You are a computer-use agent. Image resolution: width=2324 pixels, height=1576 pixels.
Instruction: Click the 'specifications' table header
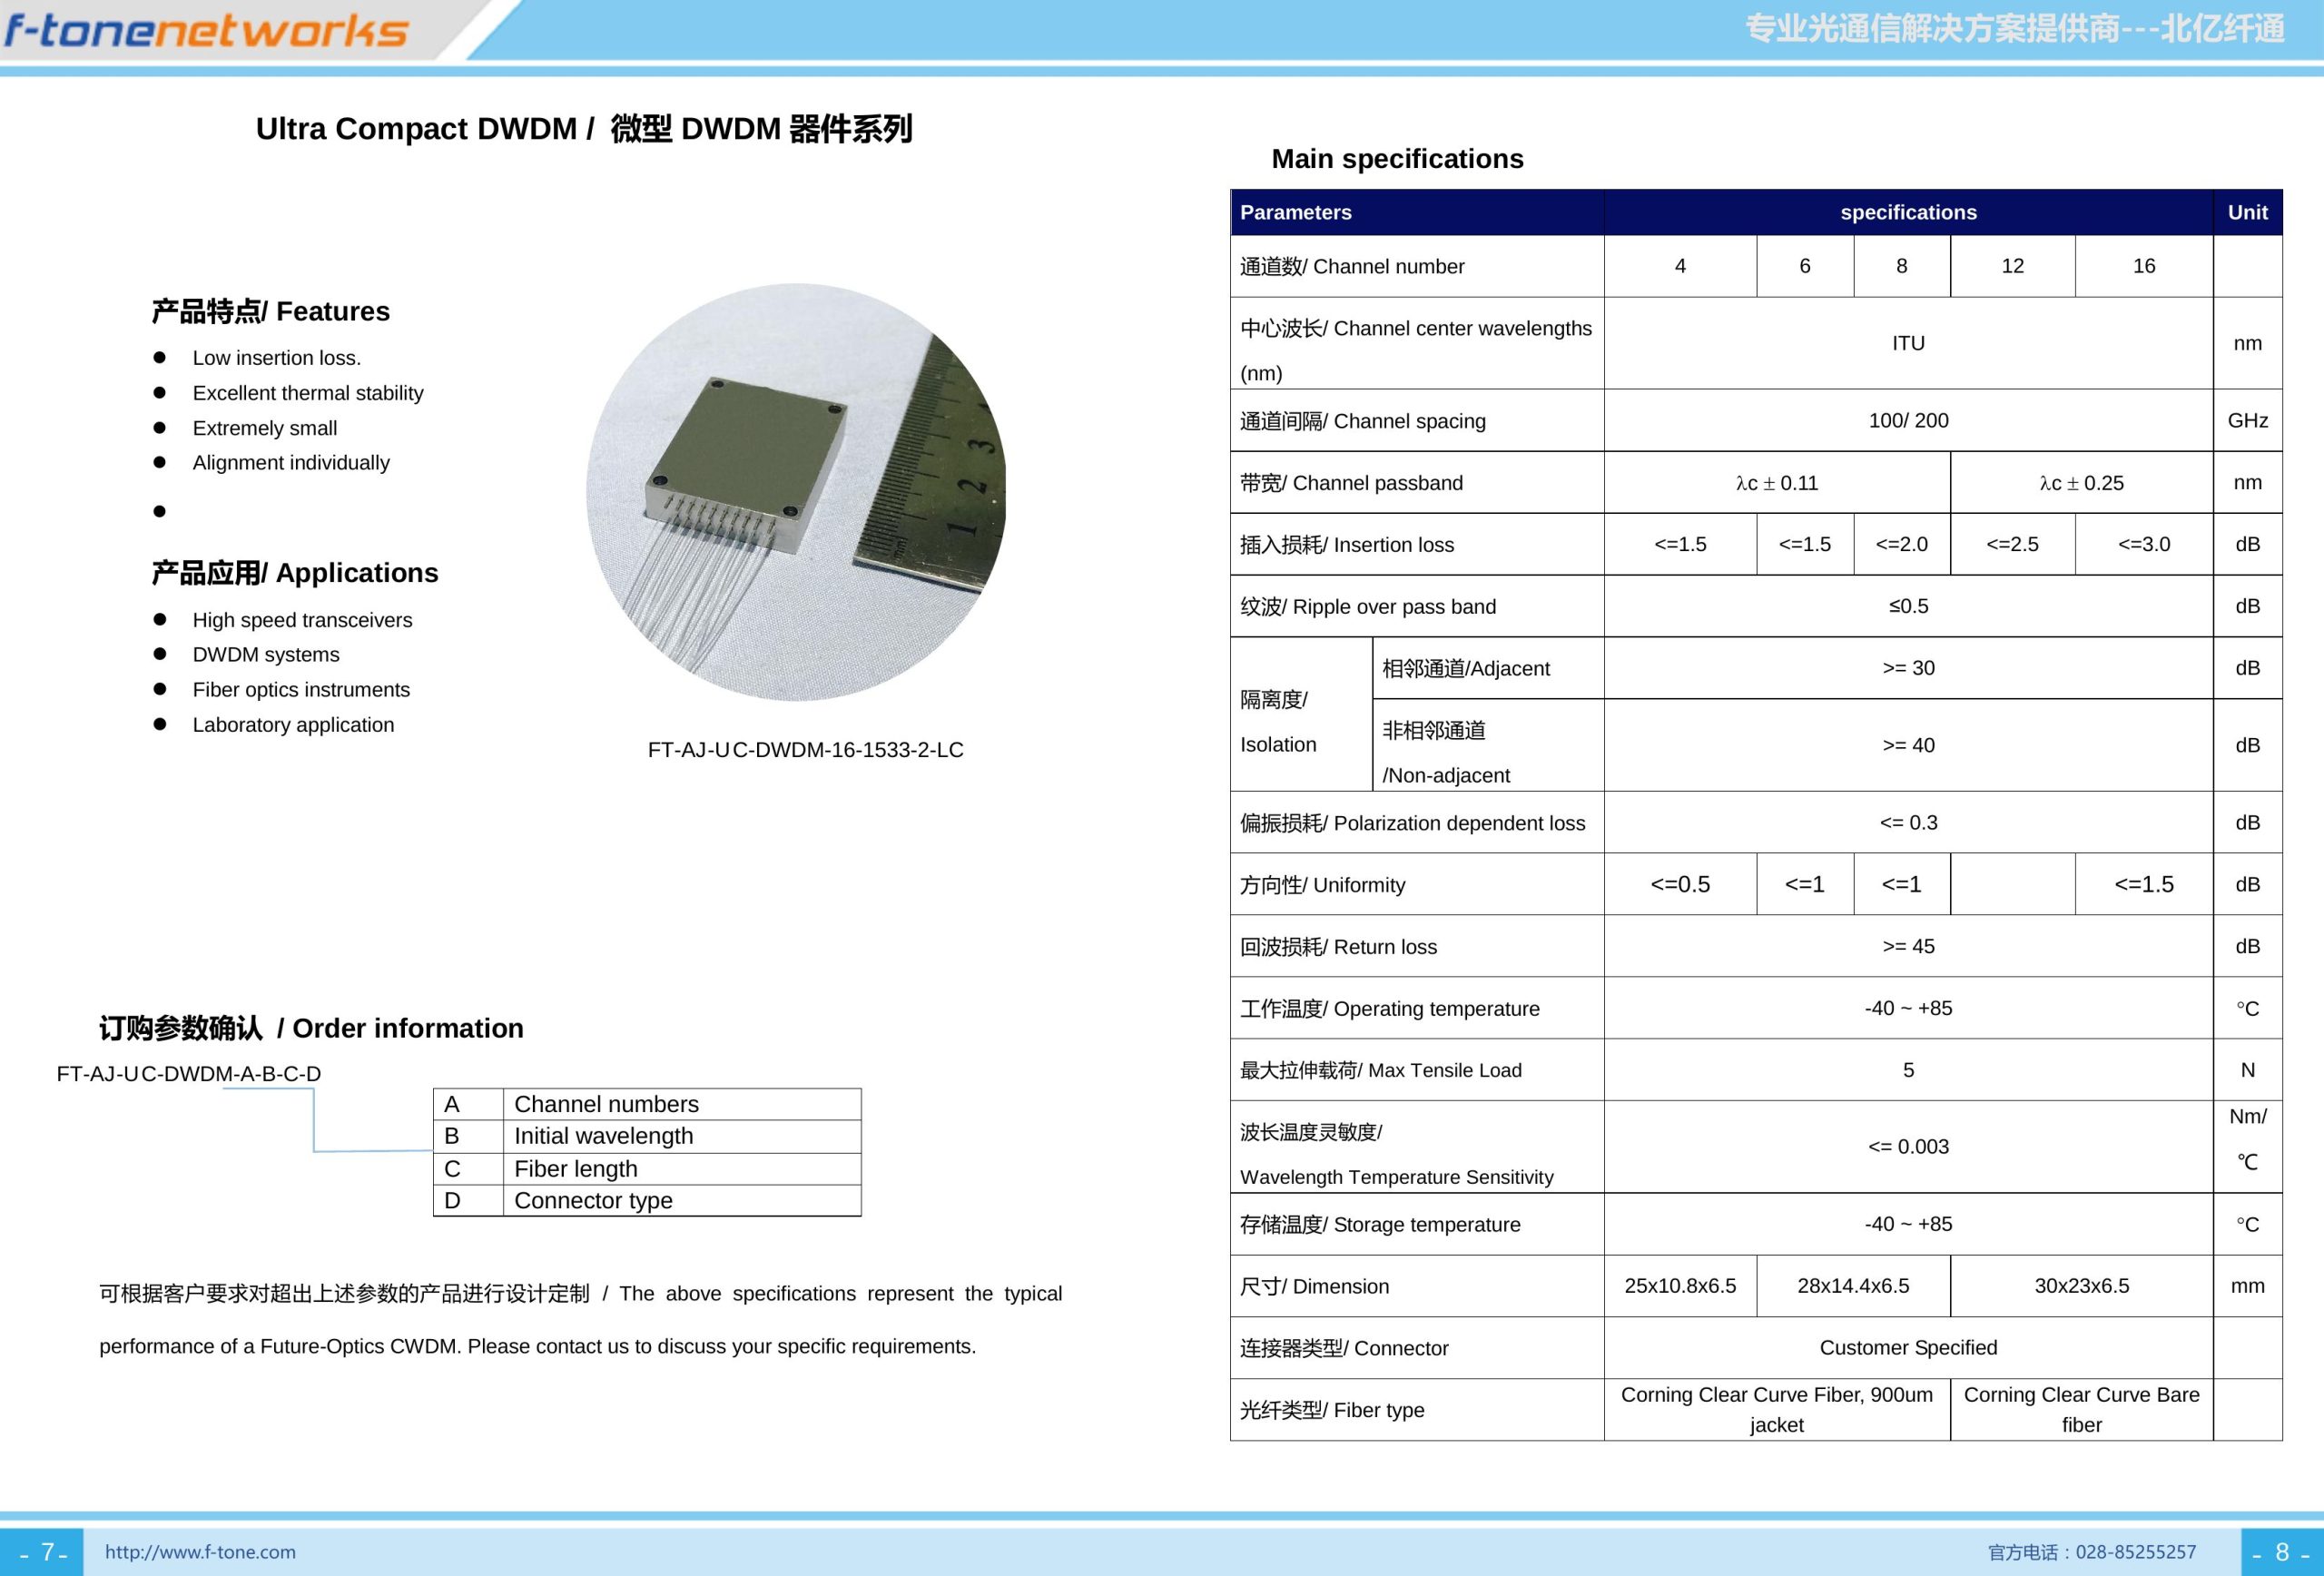(x=1908, y=212)
